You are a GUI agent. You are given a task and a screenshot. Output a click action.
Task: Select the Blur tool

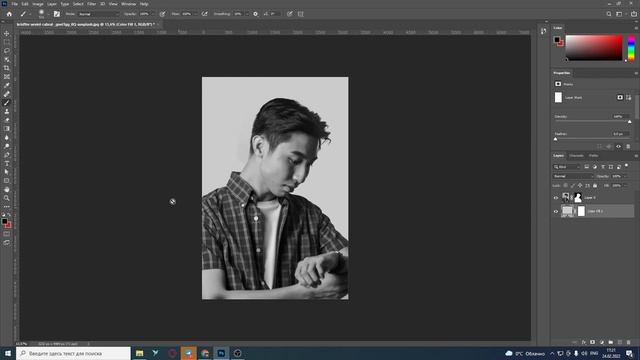[x=7, y=137]
